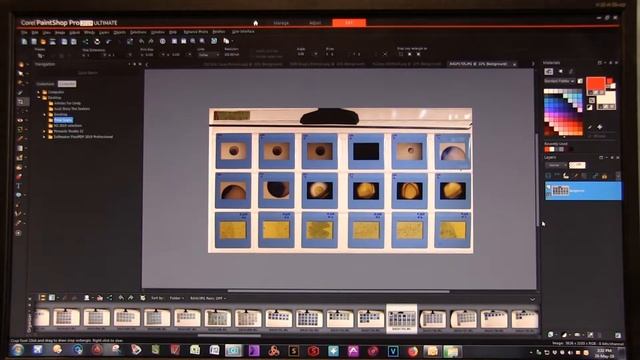Open the Collections tab in Navigation
Viewport: 640px width, 360px height.
[x=45, y=84]
